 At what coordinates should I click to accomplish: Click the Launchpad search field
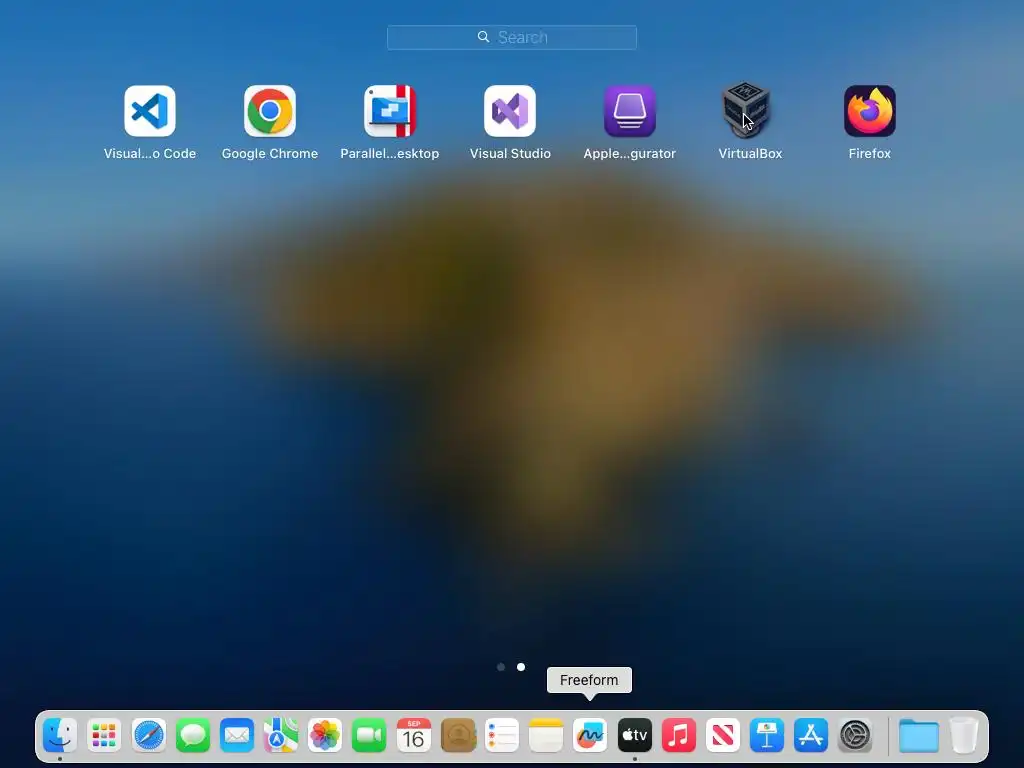coord(512,37)
